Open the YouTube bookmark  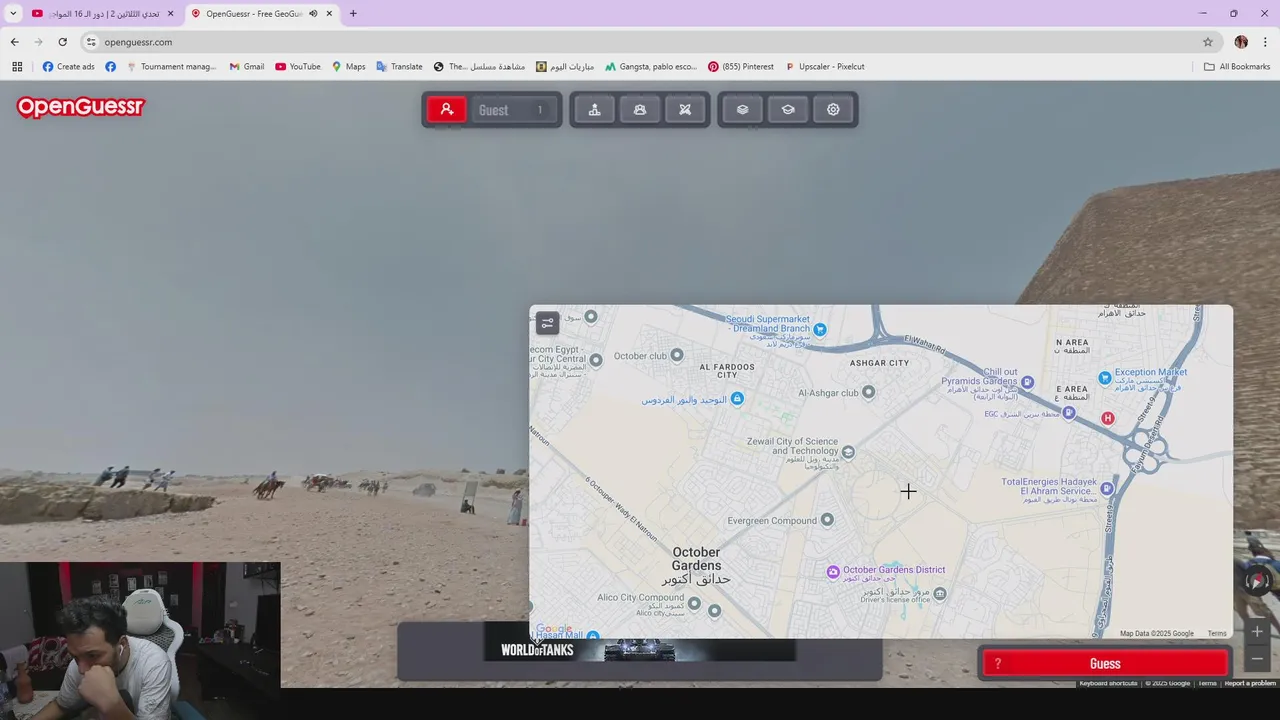(298, 67)
